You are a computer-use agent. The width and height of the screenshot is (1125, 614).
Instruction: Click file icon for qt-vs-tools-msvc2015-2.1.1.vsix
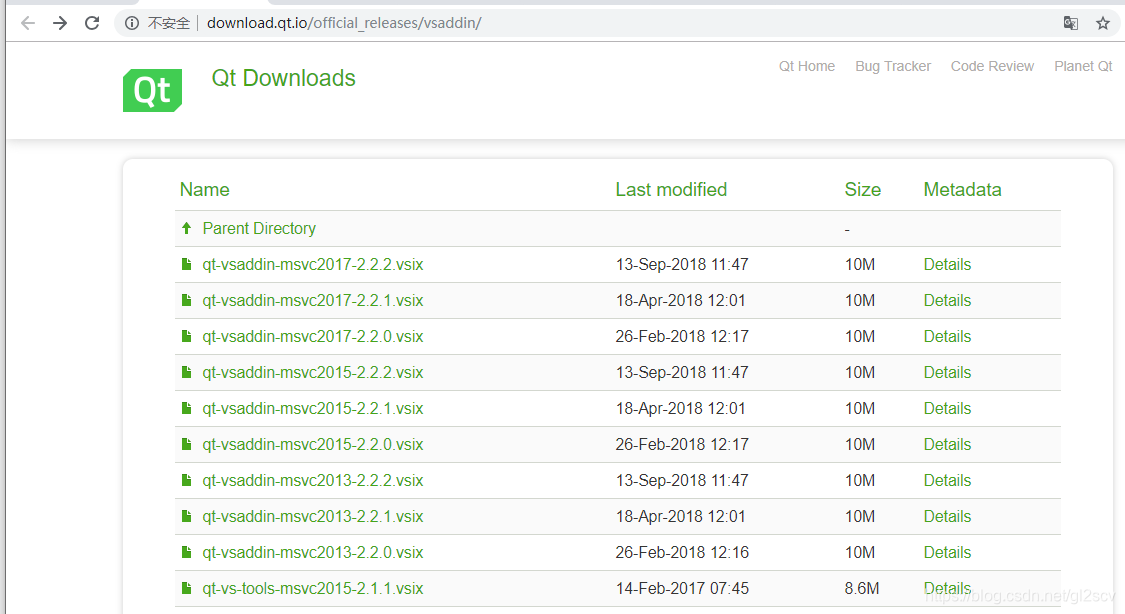coord(187,588)
